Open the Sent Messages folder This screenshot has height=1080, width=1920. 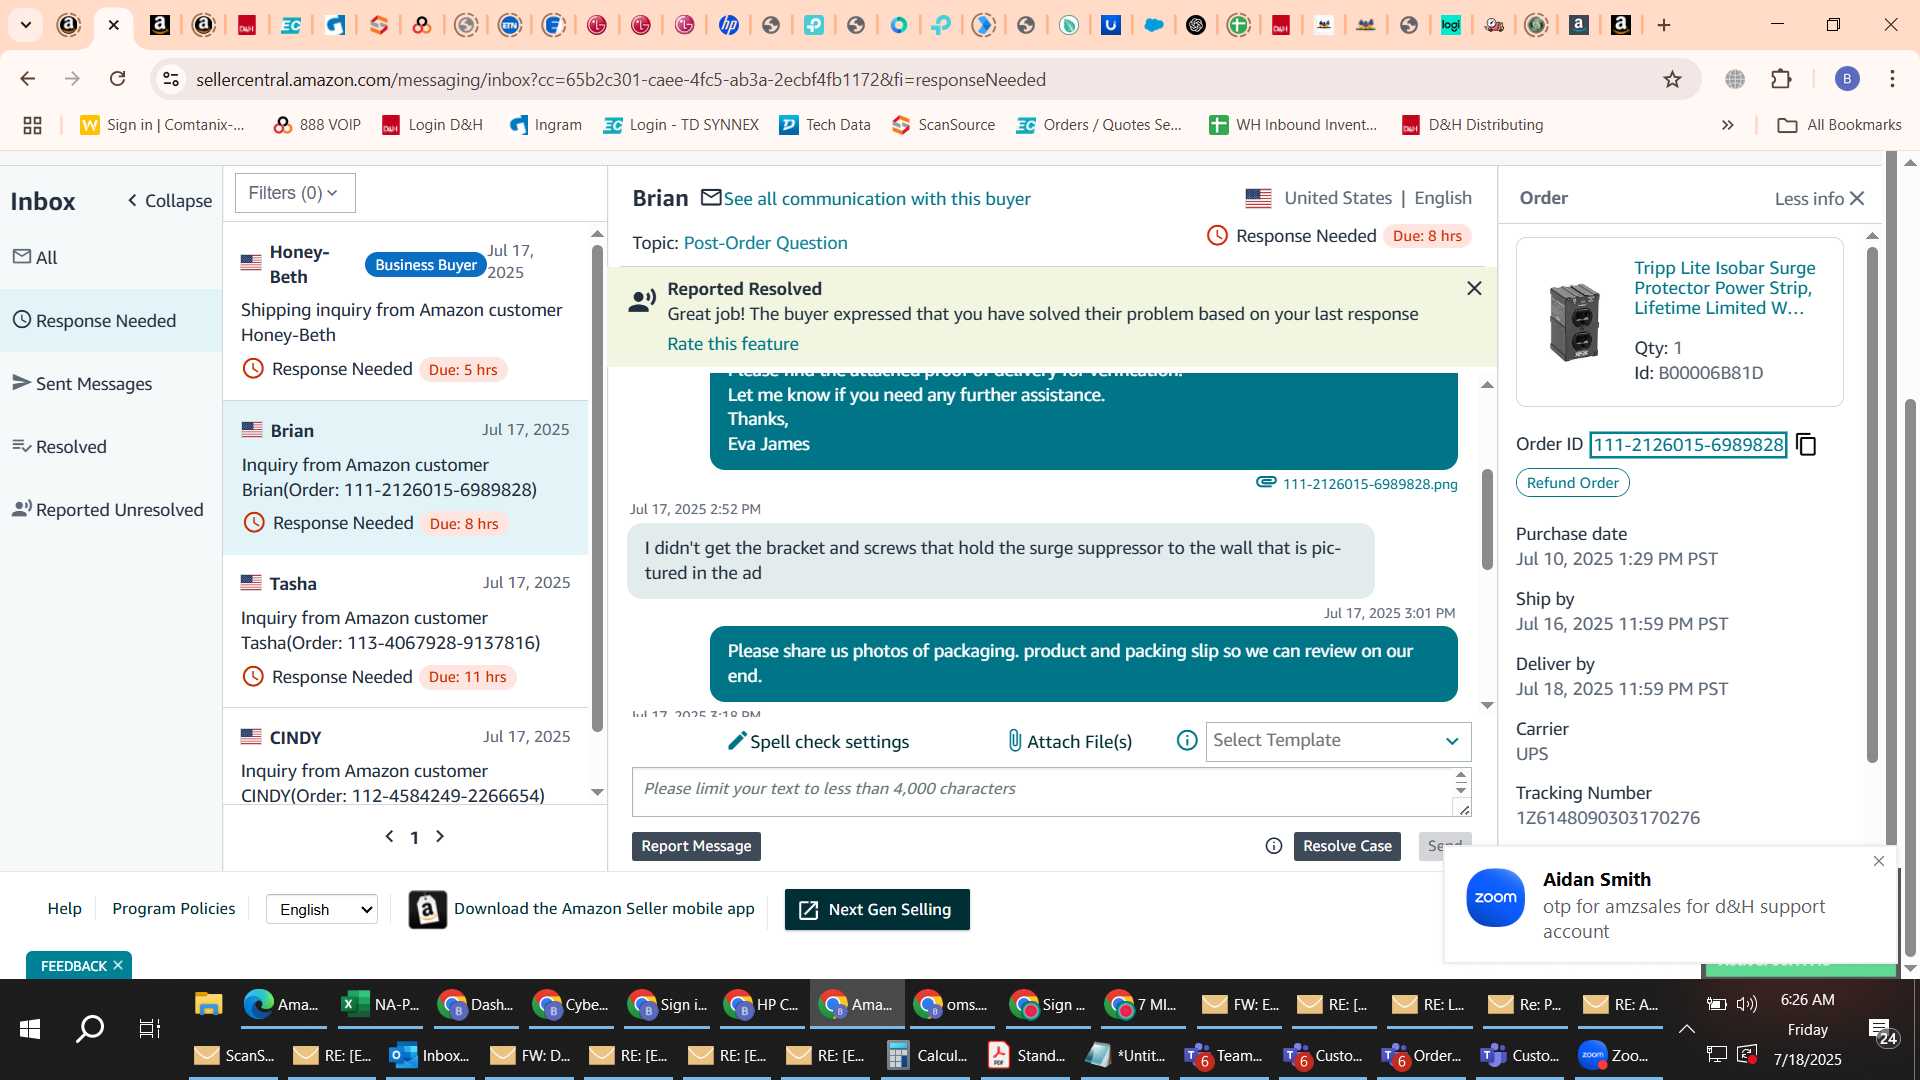coord(110,384)
